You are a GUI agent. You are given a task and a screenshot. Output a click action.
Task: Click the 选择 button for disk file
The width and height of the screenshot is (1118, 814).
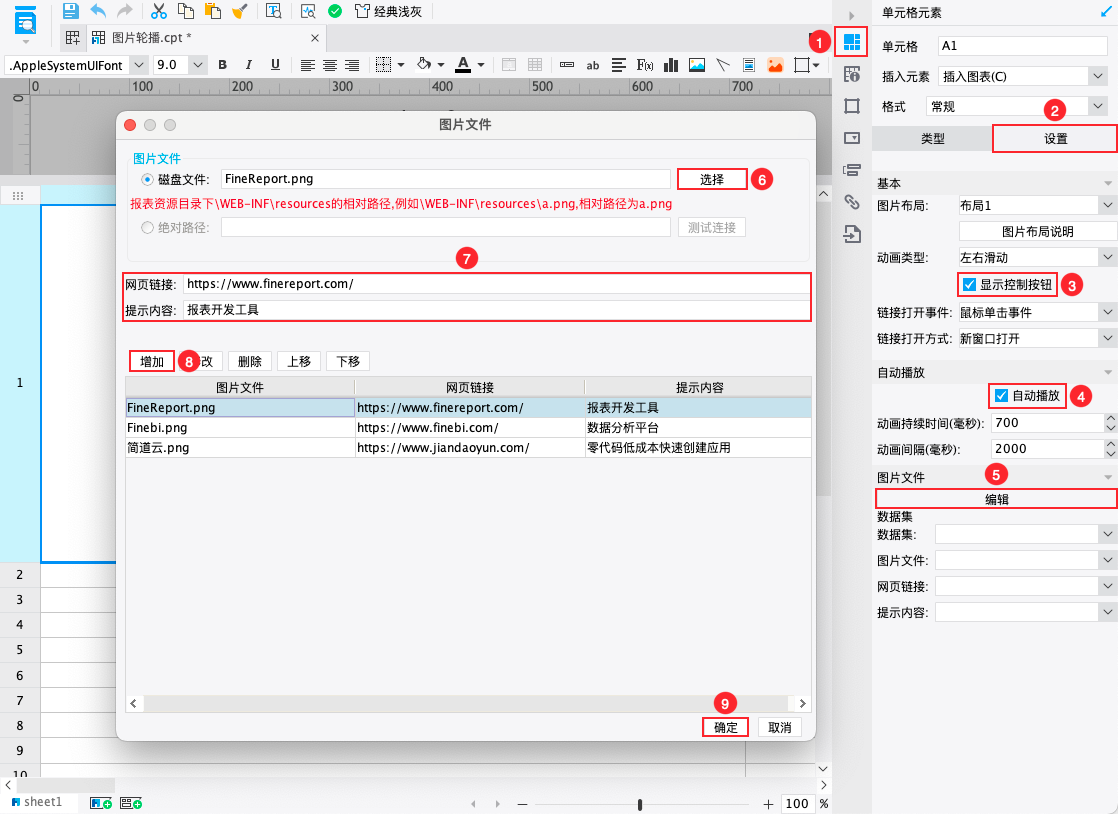(712, 180)
